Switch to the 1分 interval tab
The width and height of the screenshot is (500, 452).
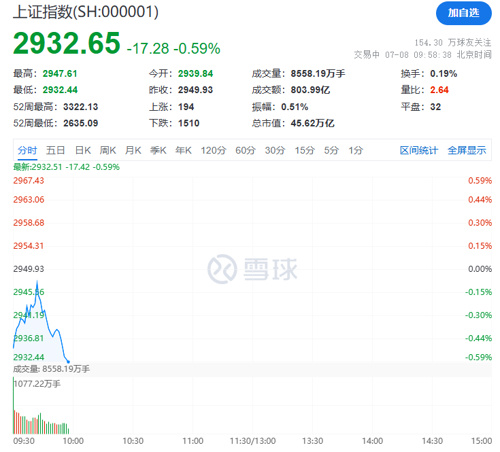point(356,150)
